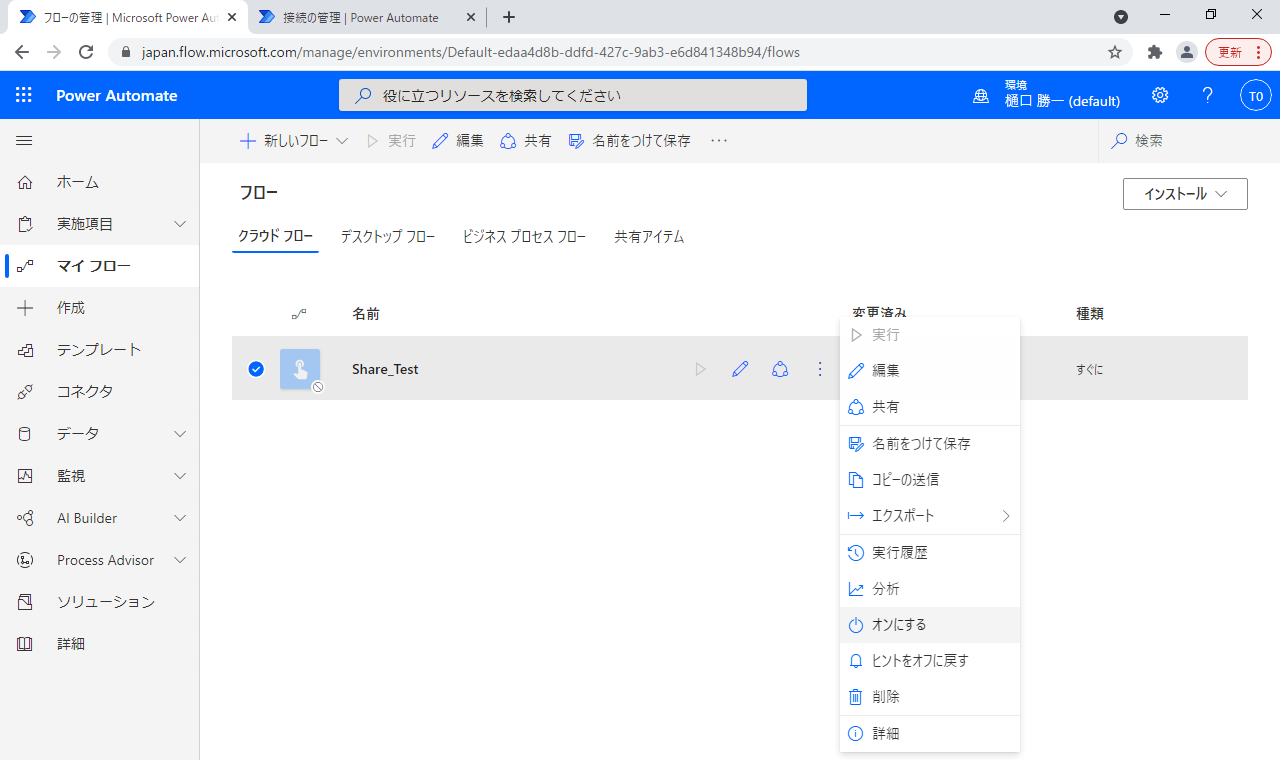Collapse the left navigation hamburger menu
Screen dimensions: 1280x760
tap(24, 141)
